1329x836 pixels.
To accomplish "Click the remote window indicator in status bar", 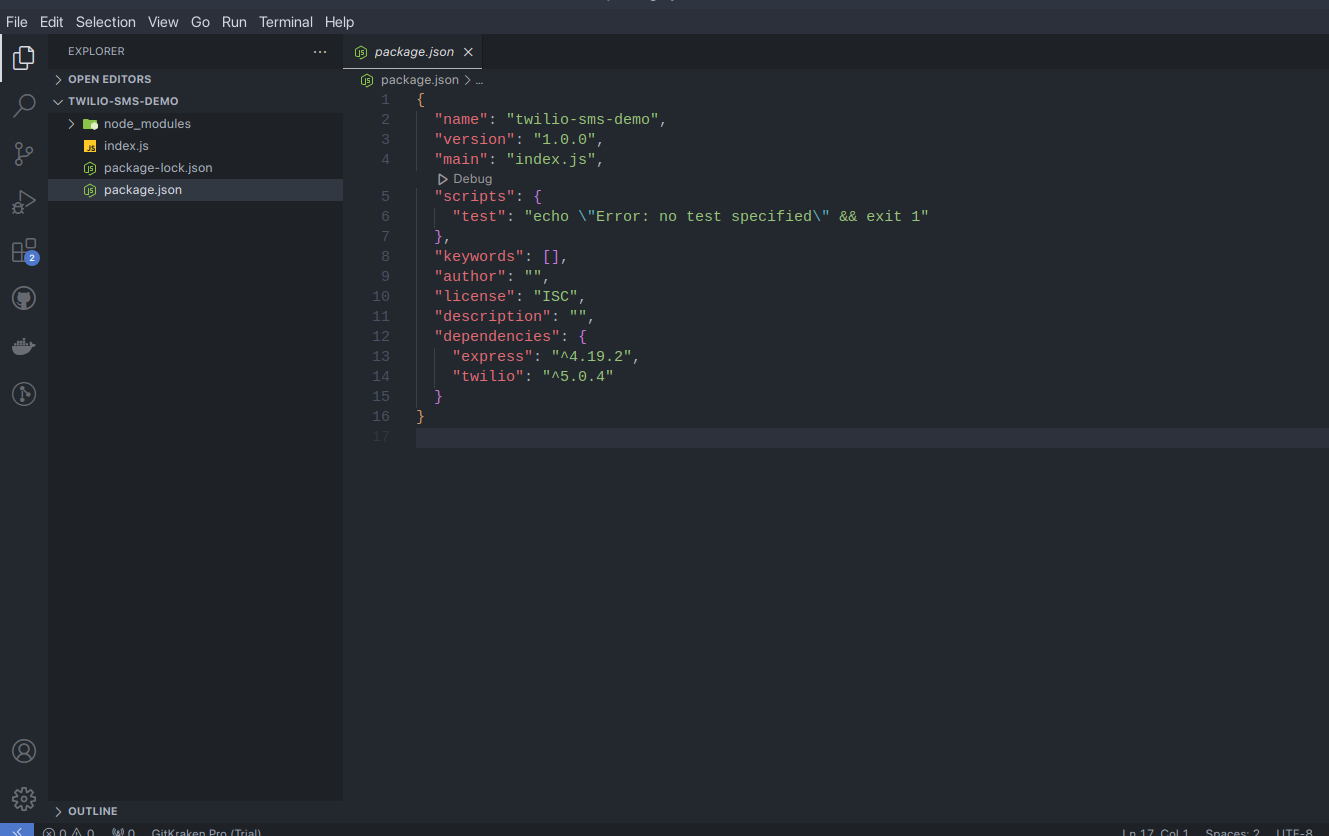I will point(17,830).
